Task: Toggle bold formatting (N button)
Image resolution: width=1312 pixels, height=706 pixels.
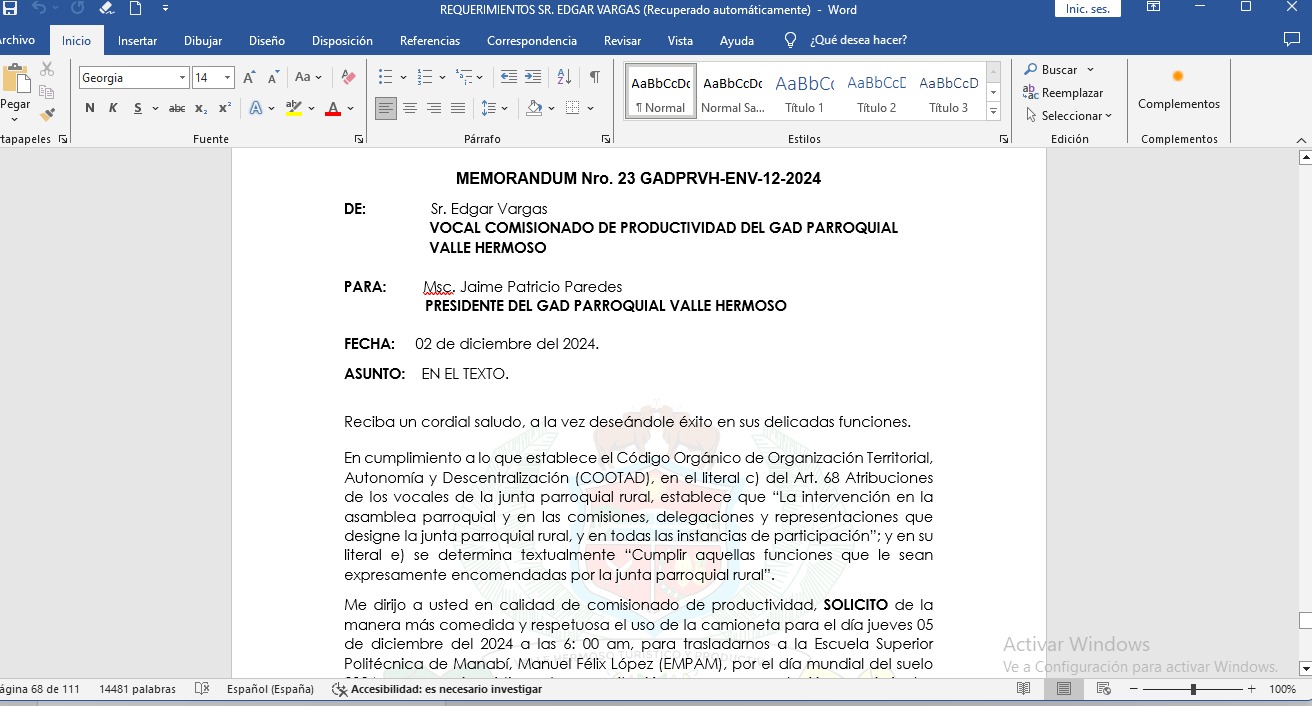Action: tap(90, 108)
